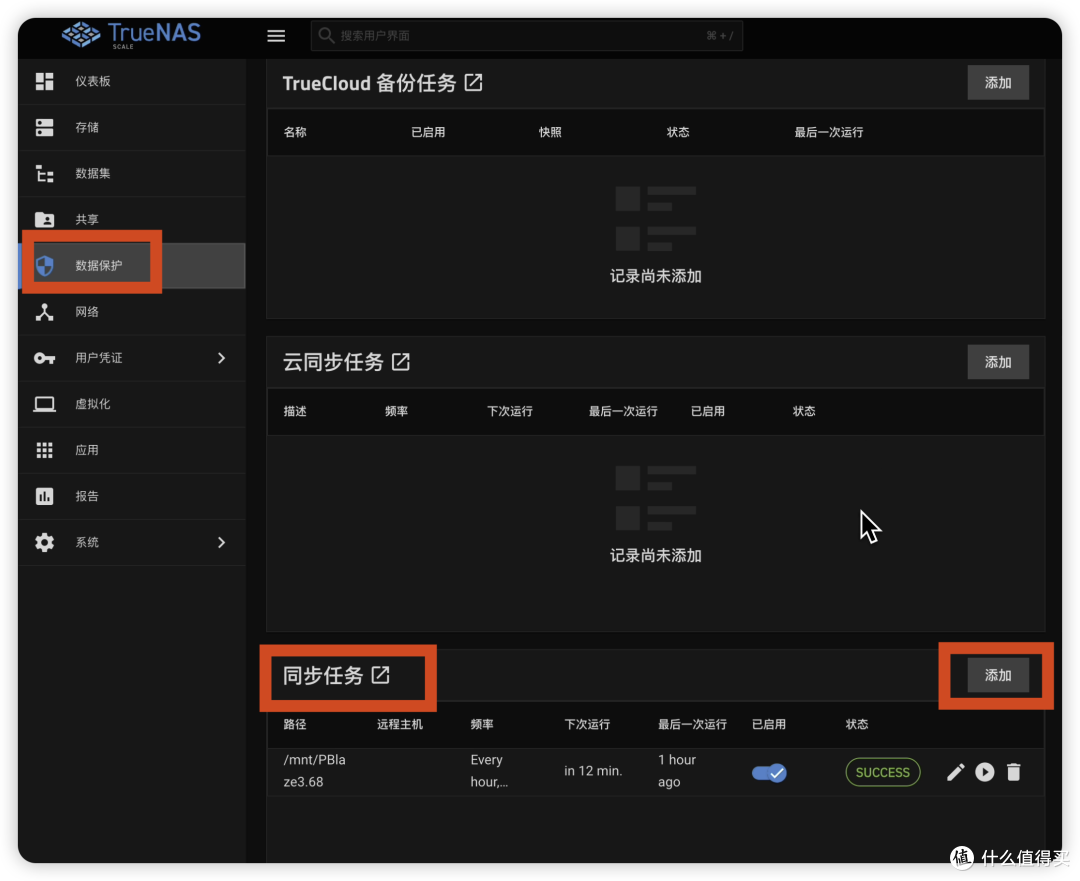Delete the sync task trash icon
1080x881 pixels.
1014,772
